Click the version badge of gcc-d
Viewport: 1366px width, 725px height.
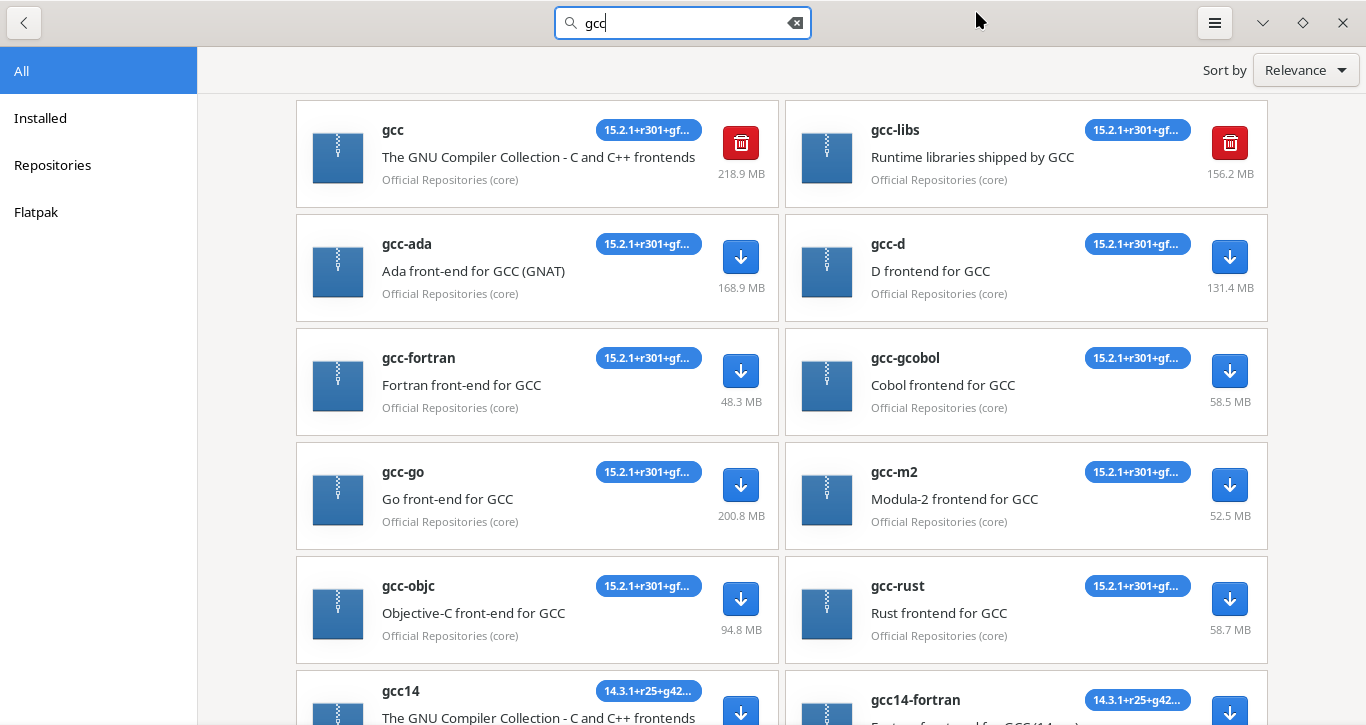click(1138, 244)
